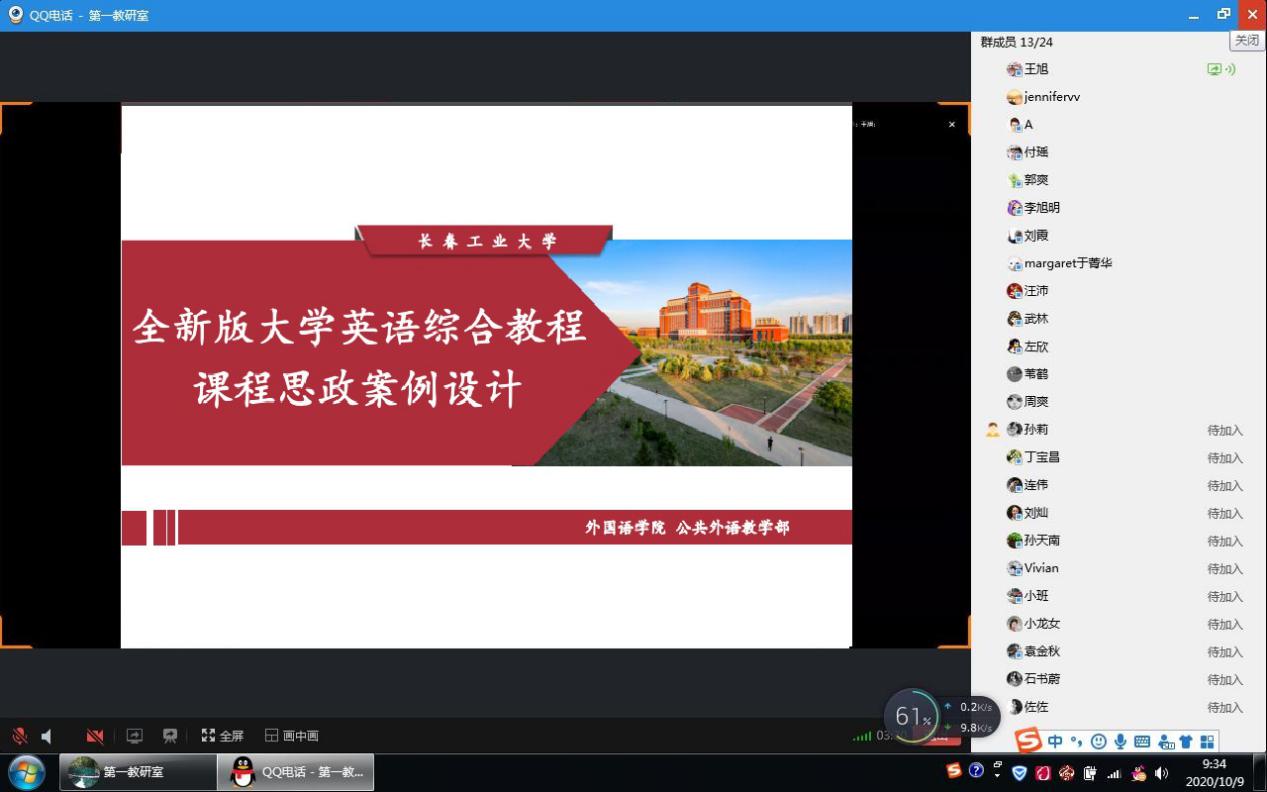The image size is (1267, 792).
Task: Click the system volume tray icon
Action: click(x=1161, y=773)
